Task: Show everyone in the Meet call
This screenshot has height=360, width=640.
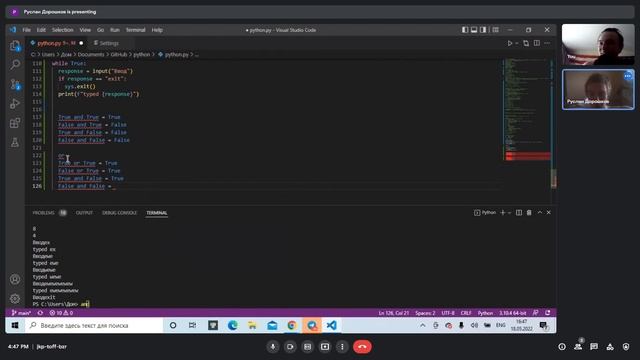Action: tap(578, 347)
